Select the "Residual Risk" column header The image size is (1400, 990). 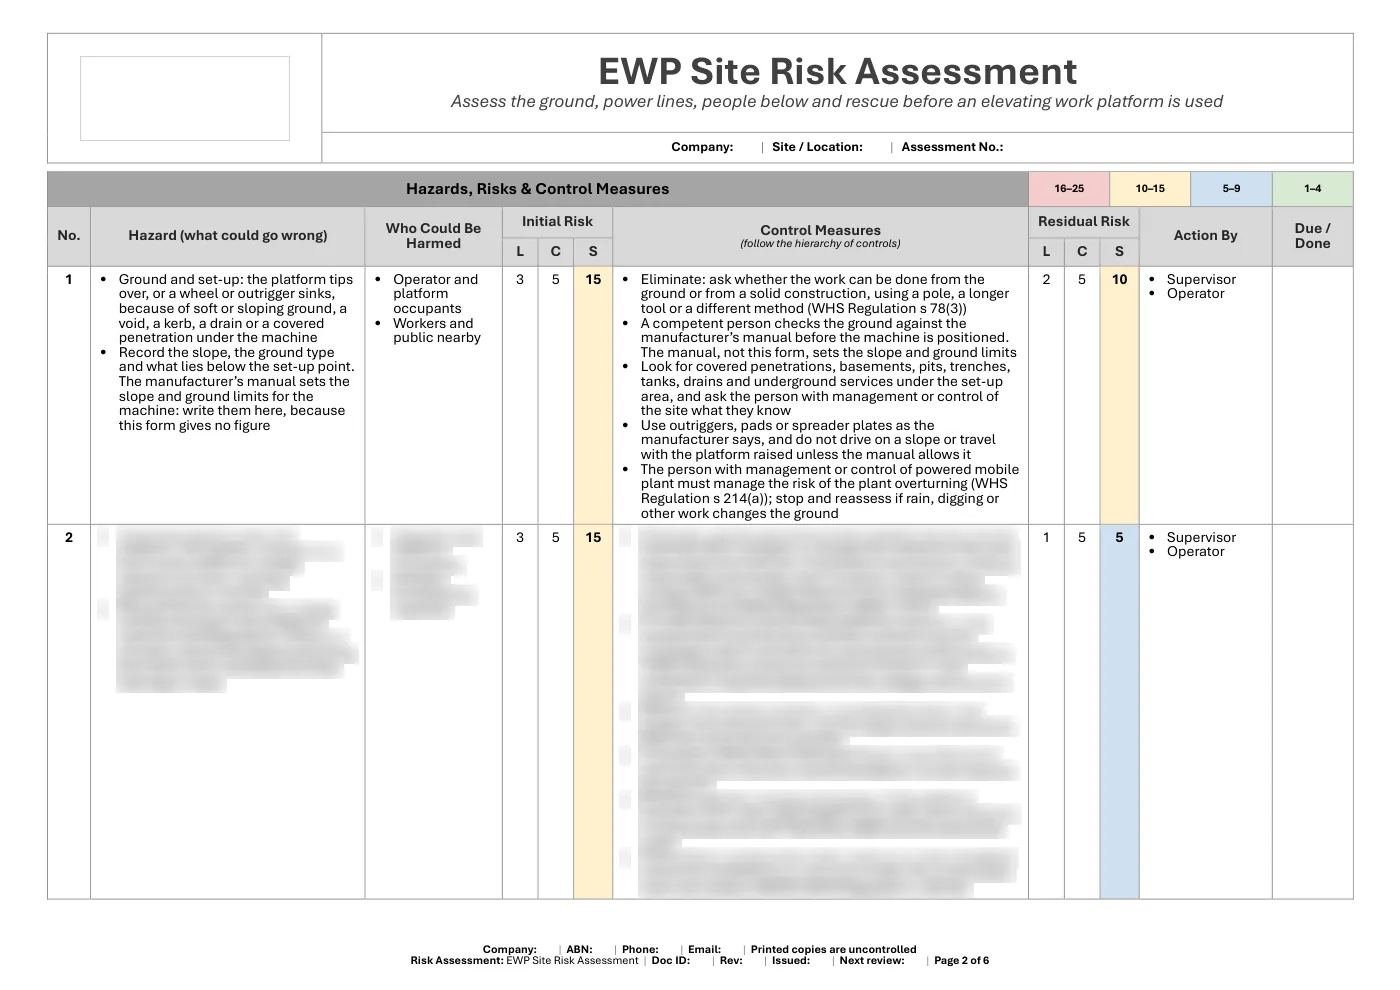coord(1084,222)
